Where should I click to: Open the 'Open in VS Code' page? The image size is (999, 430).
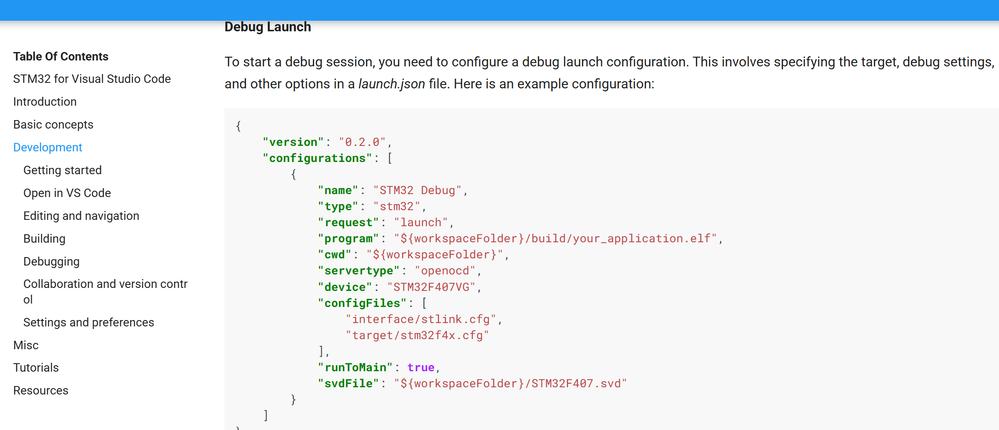pyautogui.click(x=67, y=193)
